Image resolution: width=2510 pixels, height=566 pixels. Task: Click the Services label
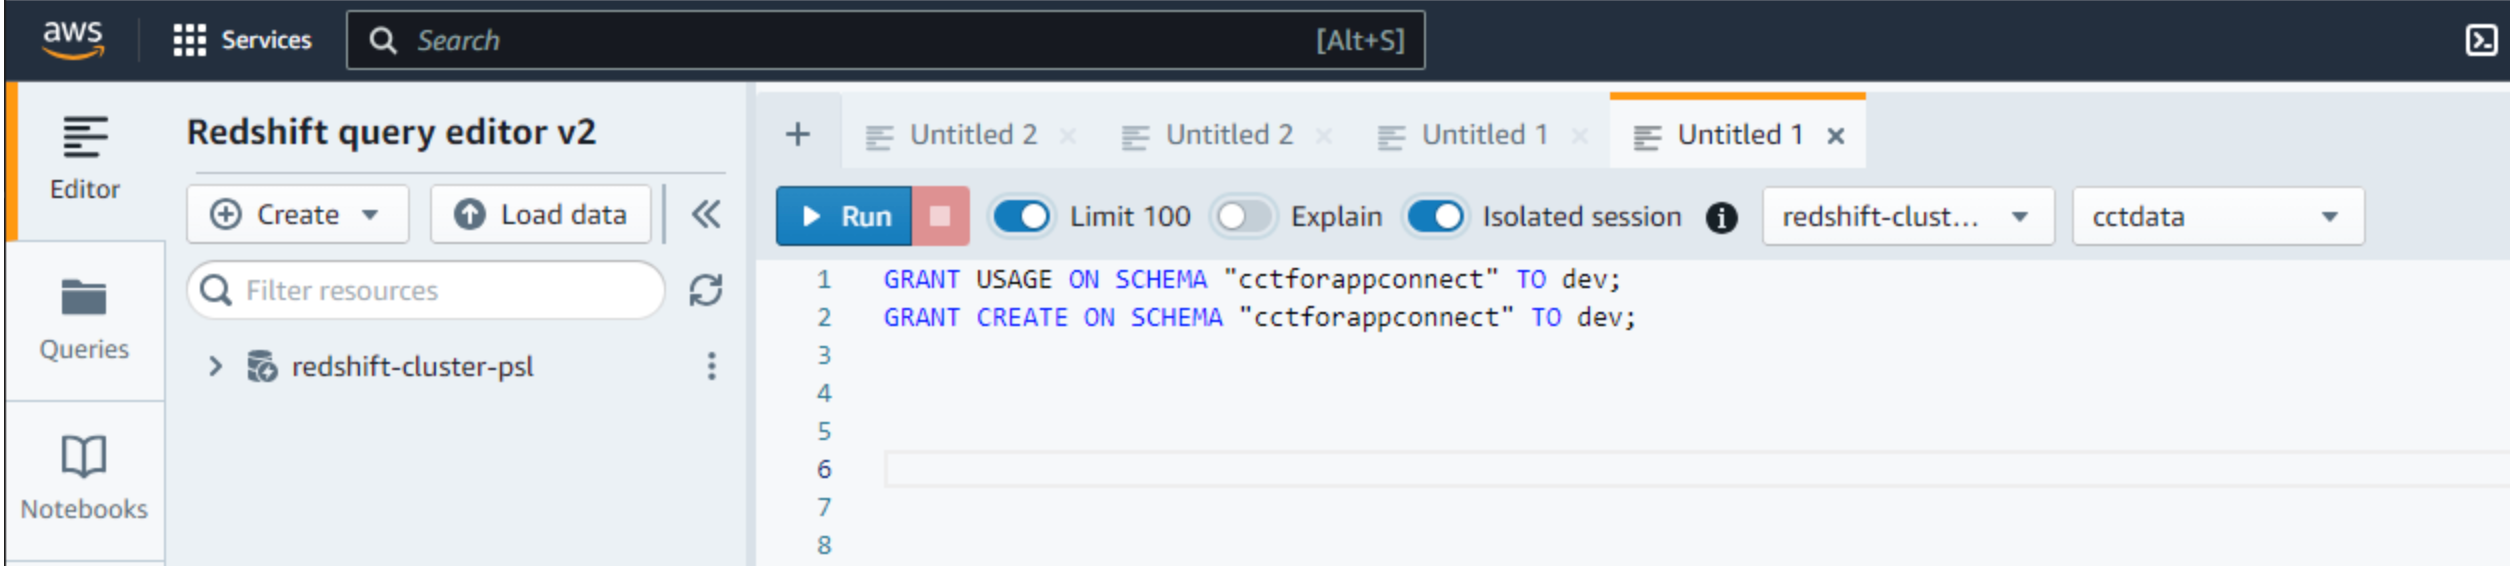[266, 40]
